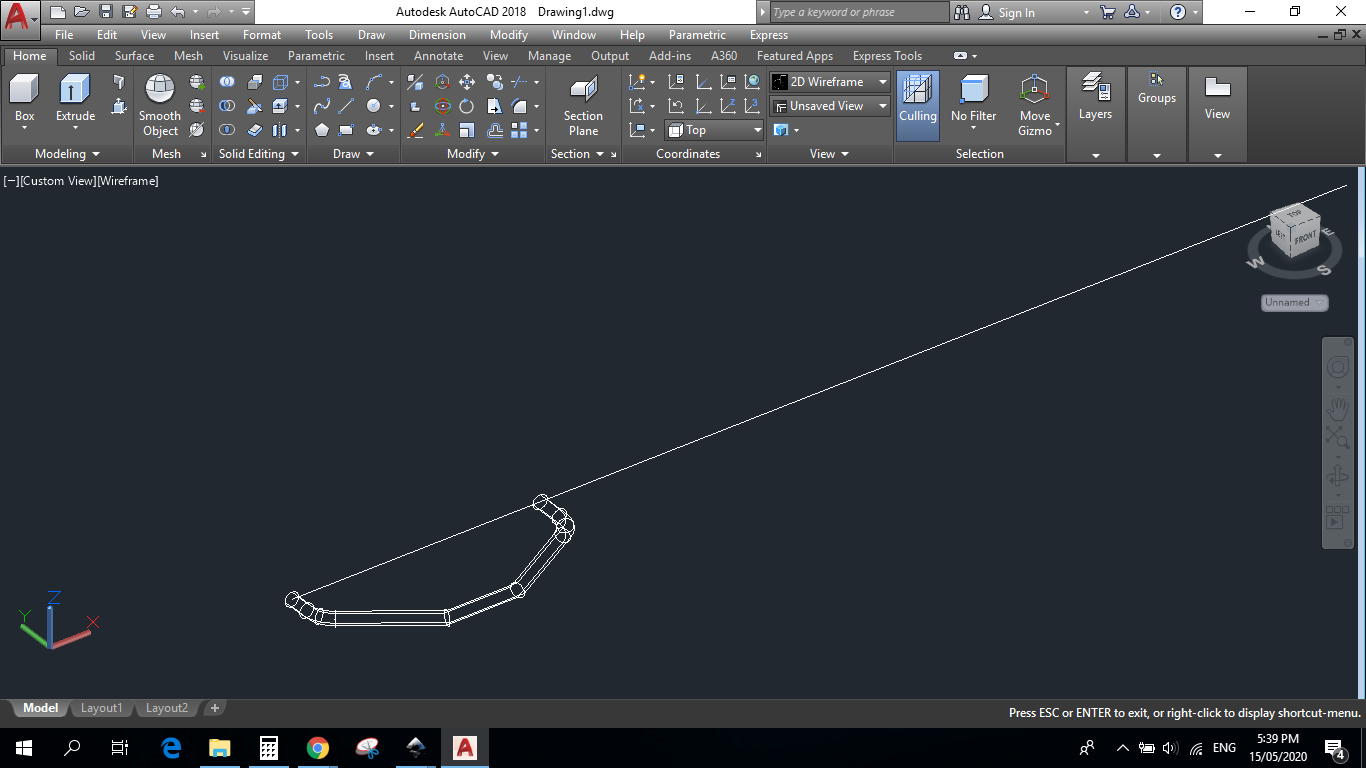
Task: Click the viewport [Custom View] label
Action: pos(58,181)
